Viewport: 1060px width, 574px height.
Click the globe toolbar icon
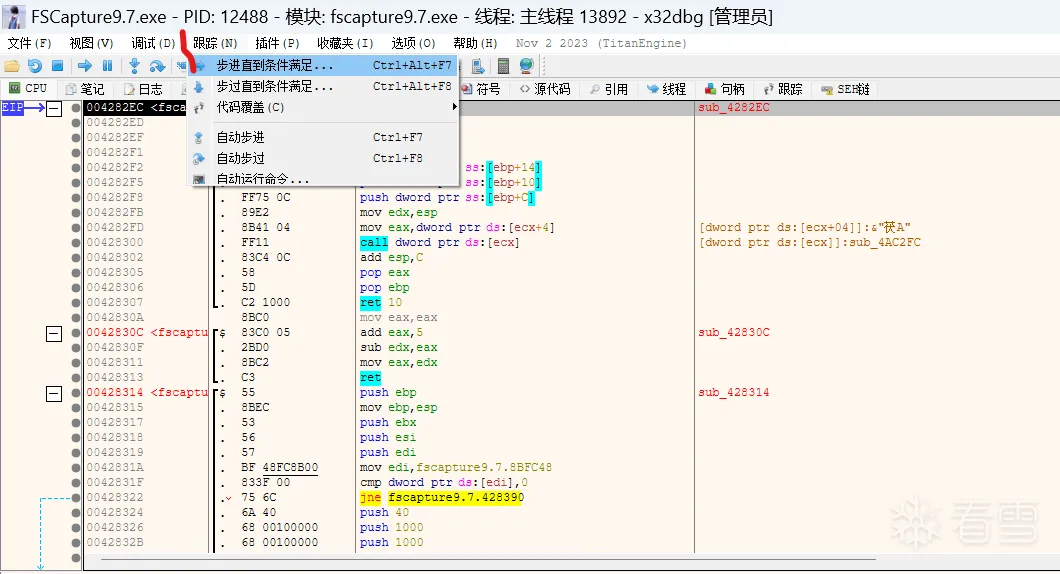[527, 66]
